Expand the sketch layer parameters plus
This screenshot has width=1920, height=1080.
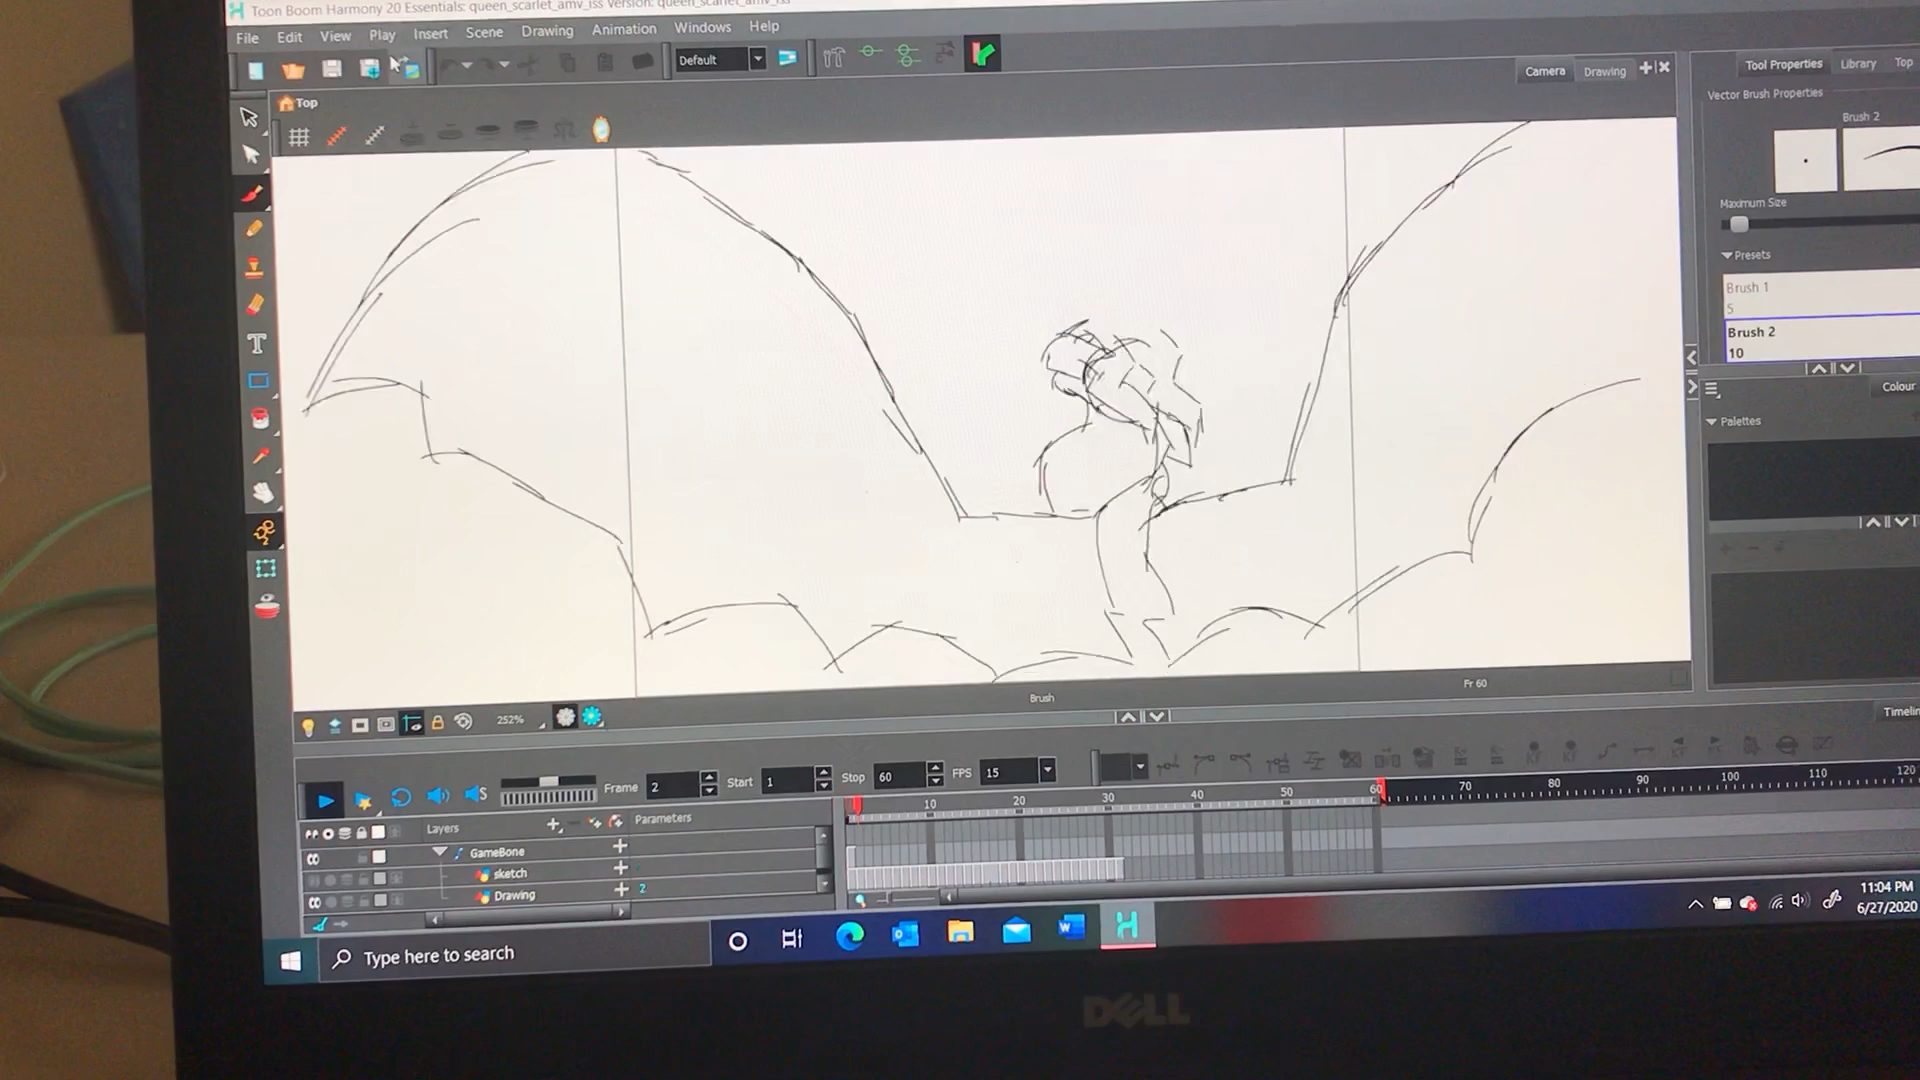pyautogui.click(x=620, y=867)
